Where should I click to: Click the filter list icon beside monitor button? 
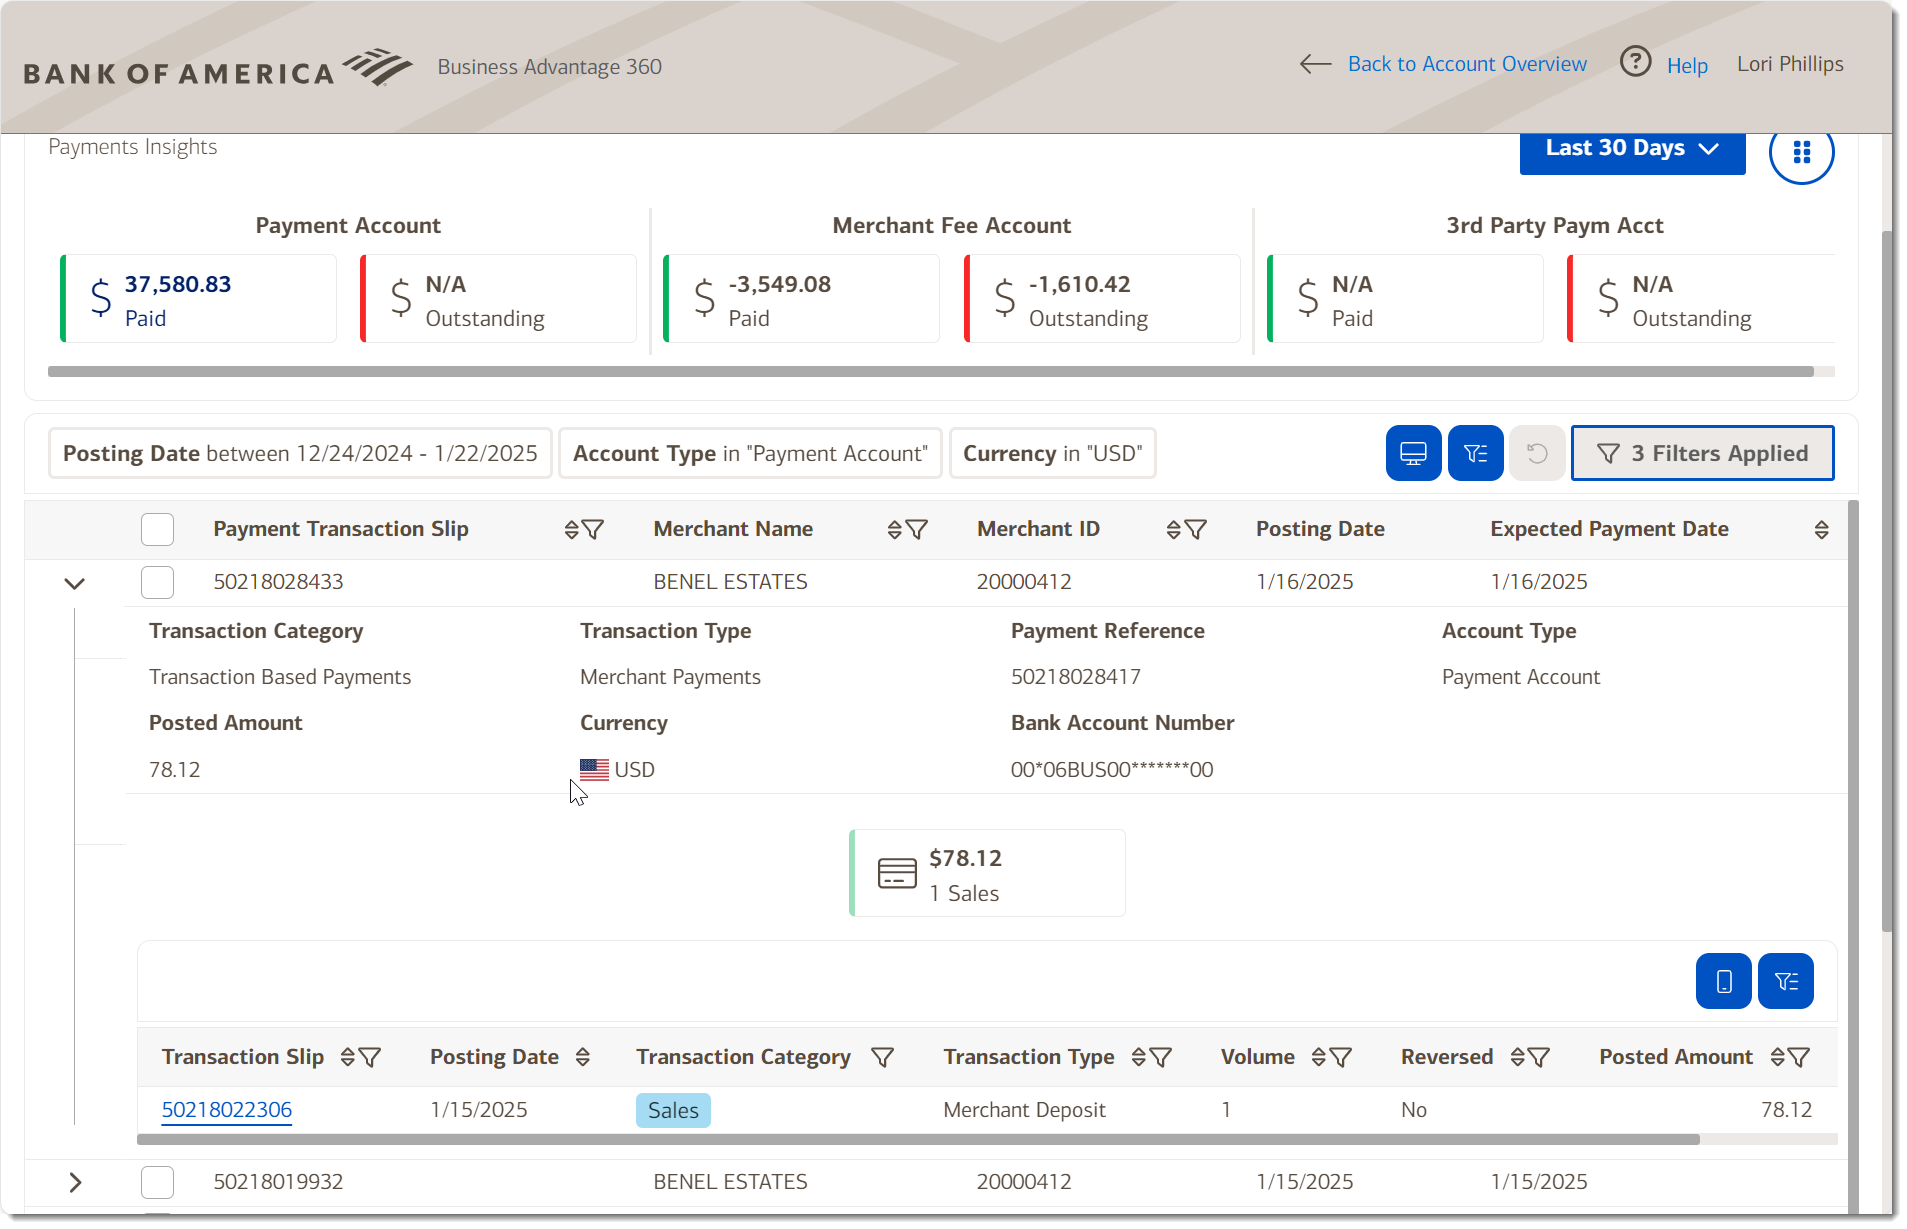1475,453
